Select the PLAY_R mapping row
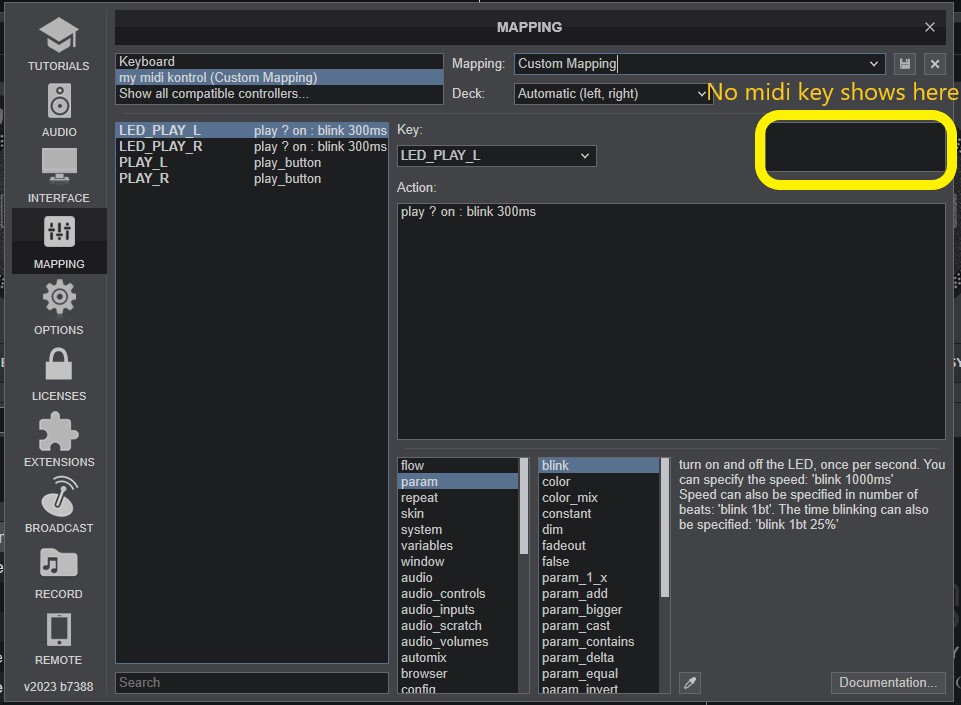The height and width of the screenshot is (705, 961). coord(144,179)
